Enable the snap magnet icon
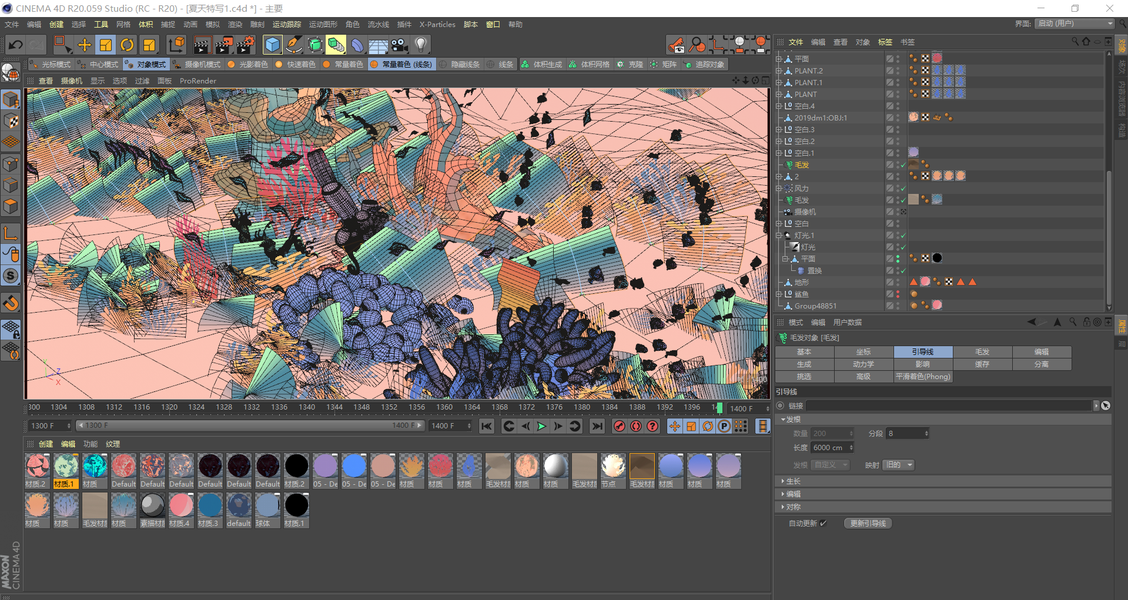1128x600 pixels. coord(11,303)
